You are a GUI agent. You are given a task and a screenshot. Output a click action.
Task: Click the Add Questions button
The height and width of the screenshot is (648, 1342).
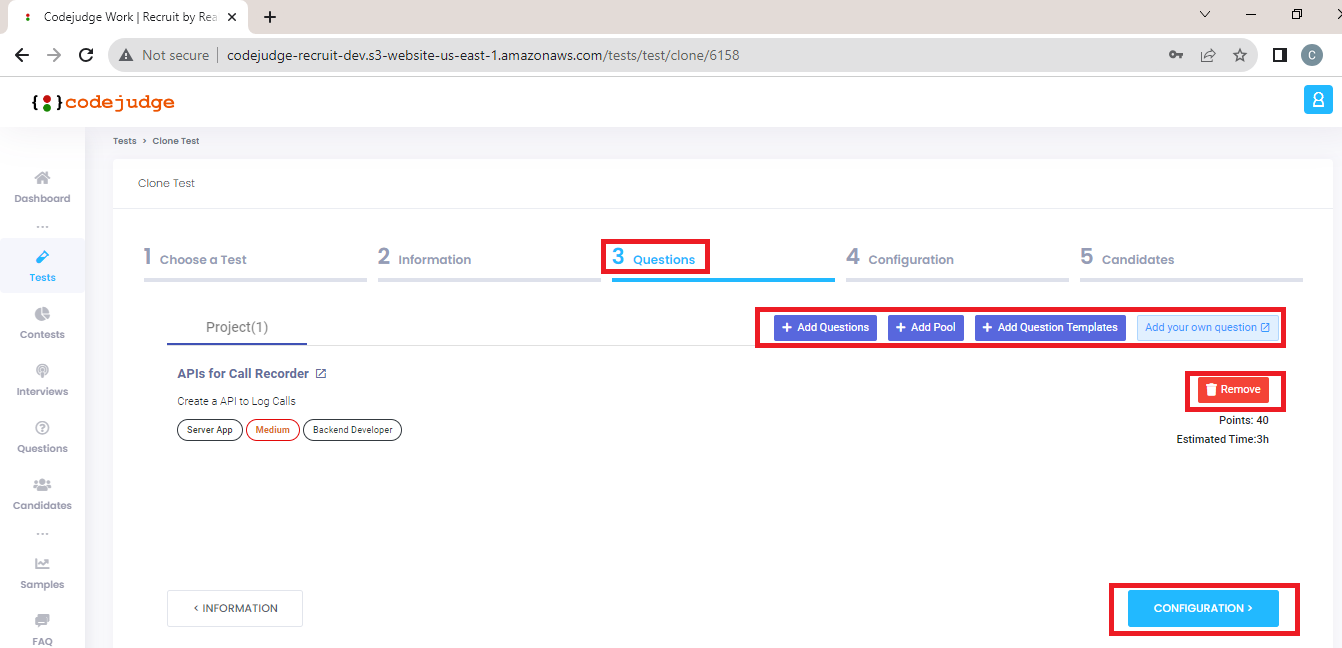[x=824, y=327]
